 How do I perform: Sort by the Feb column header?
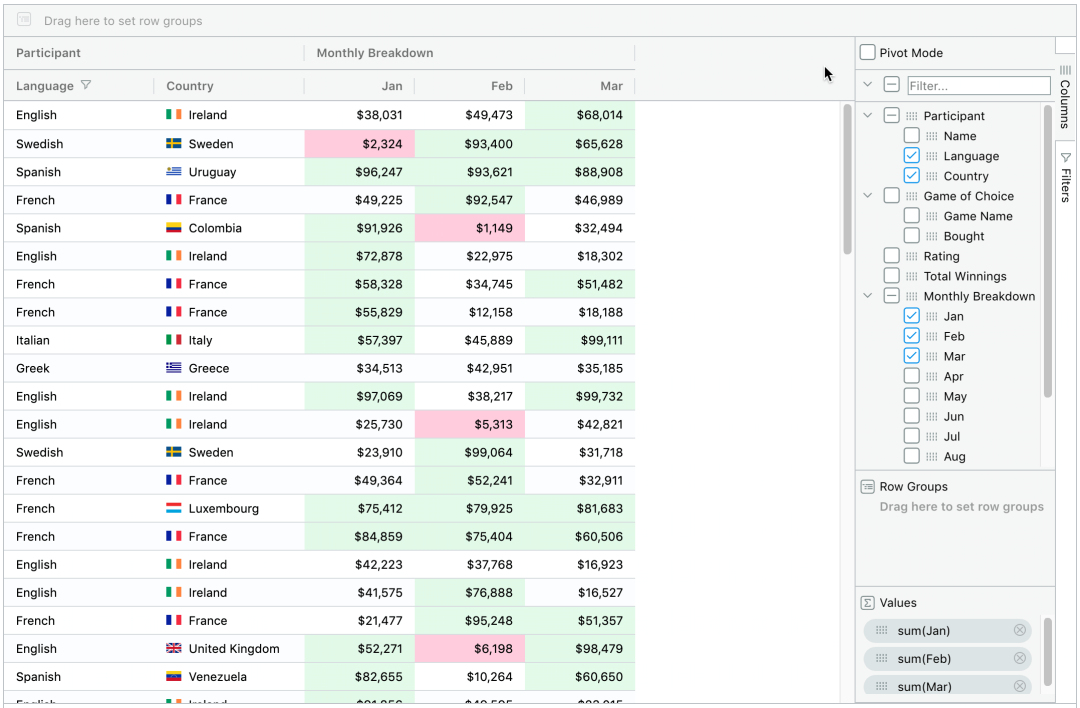(501, 85)
